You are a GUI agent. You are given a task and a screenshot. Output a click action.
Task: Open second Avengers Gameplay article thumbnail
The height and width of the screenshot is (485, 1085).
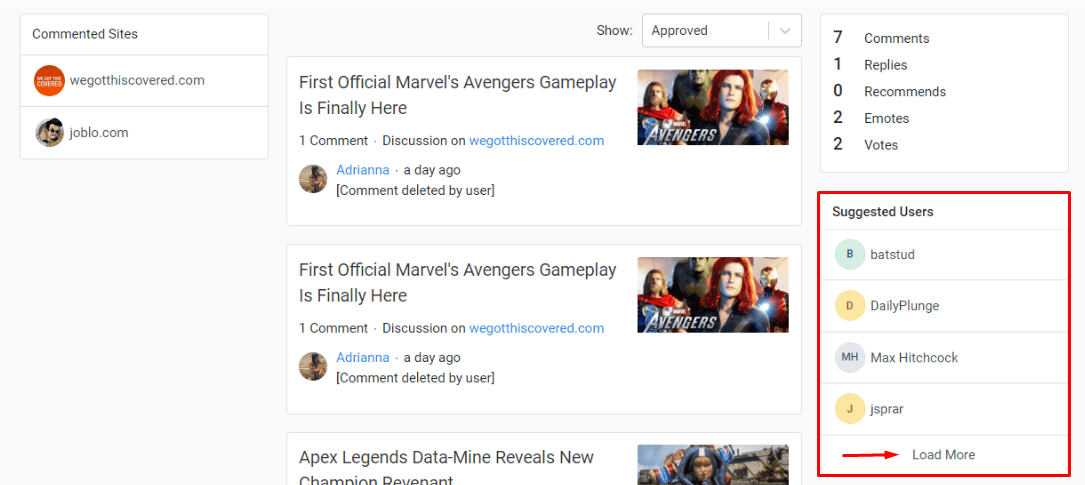coord(712,294)
